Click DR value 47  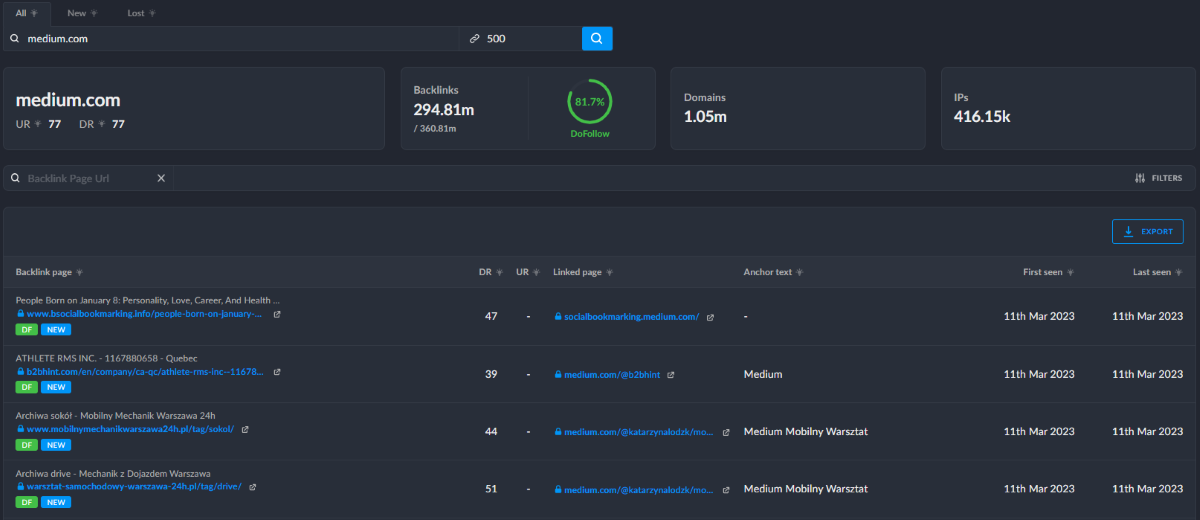tap(490, 317)
